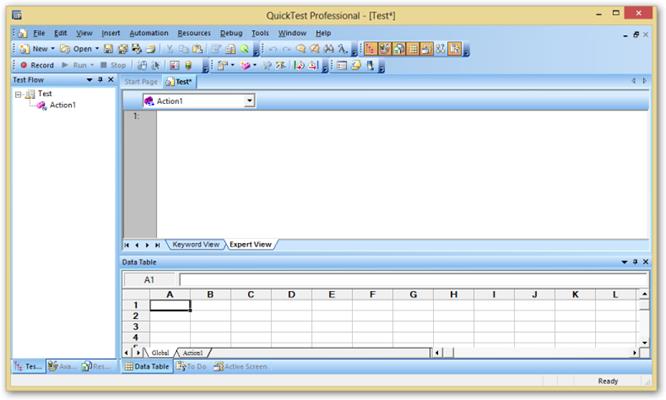Click the green Check Syntax icon

click(x=244, y=49)
